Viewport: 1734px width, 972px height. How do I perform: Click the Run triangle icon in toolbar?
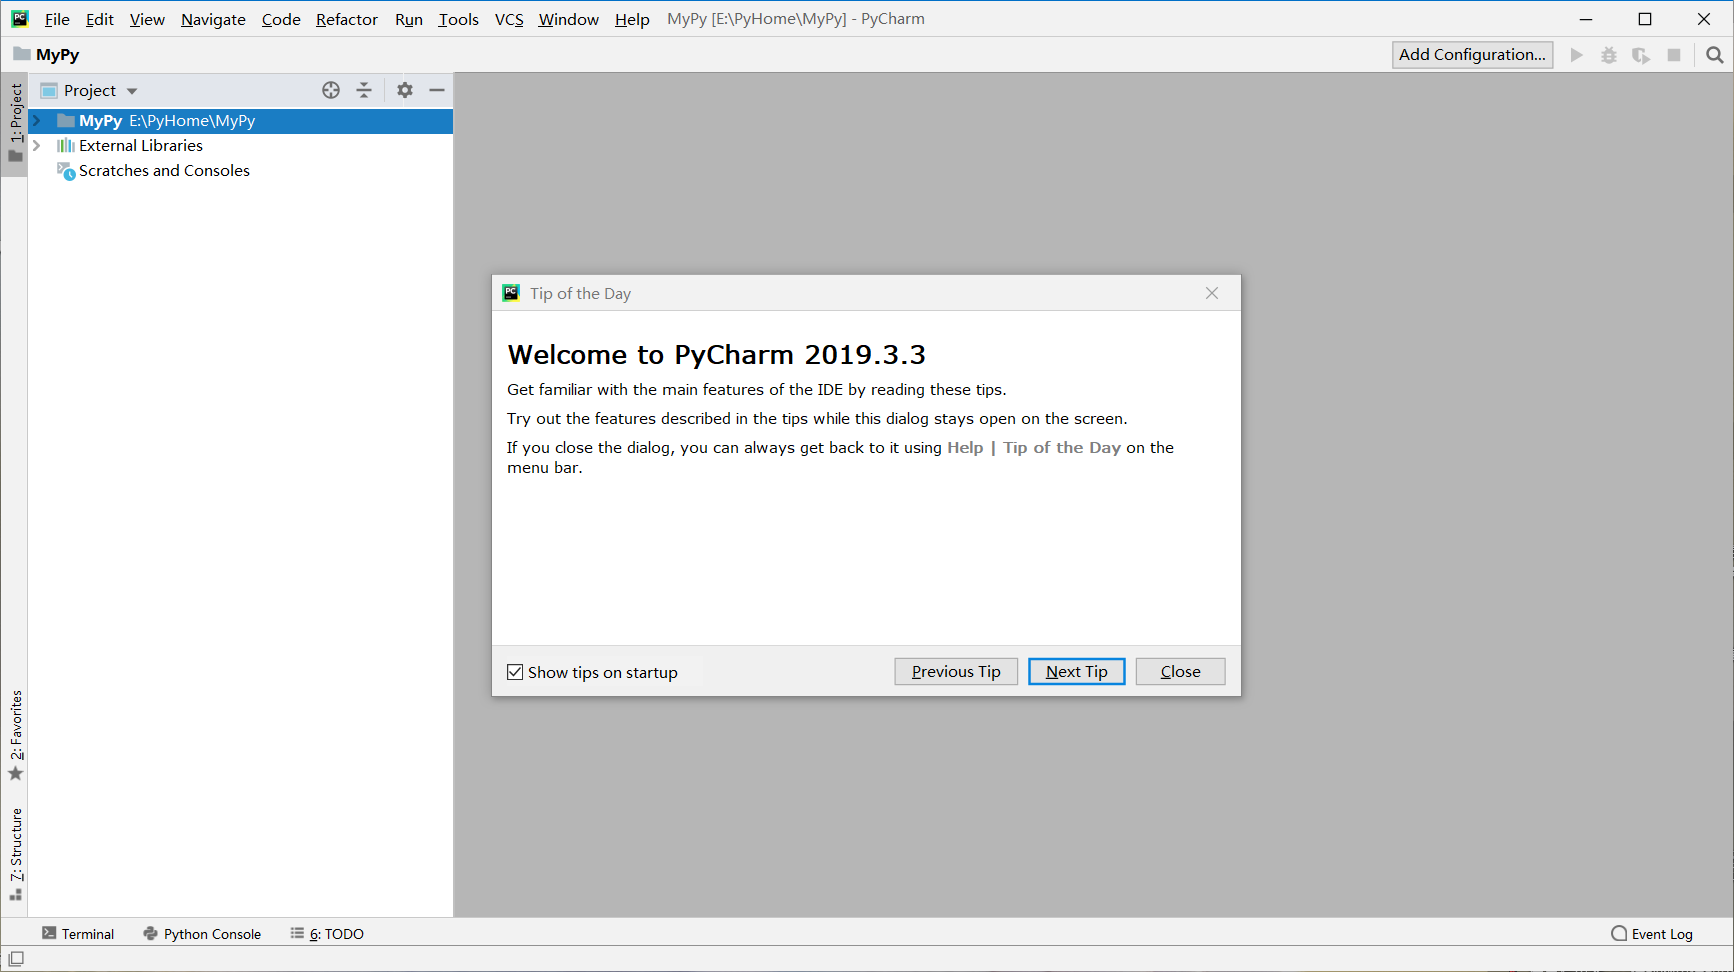[1577, 55]
